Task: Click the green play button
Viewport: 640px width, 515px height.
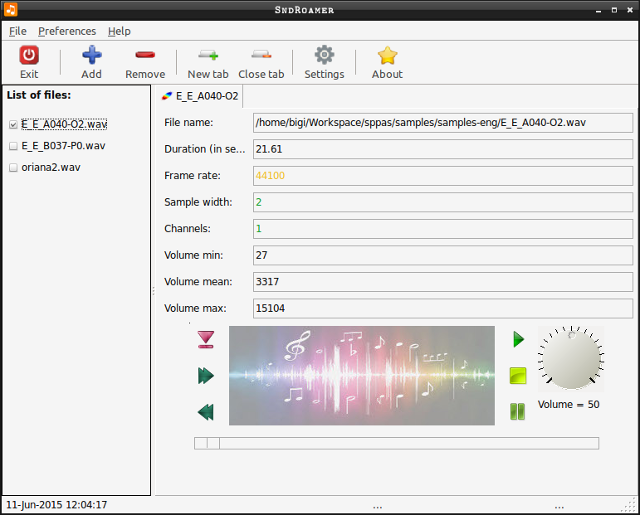Action: coord(518,340)
